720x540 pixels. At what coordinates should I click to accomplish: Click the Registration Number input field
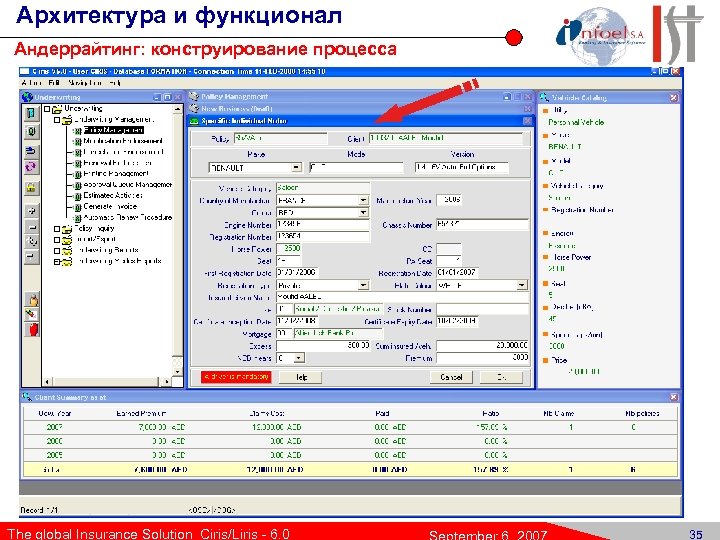click(323, 236)
